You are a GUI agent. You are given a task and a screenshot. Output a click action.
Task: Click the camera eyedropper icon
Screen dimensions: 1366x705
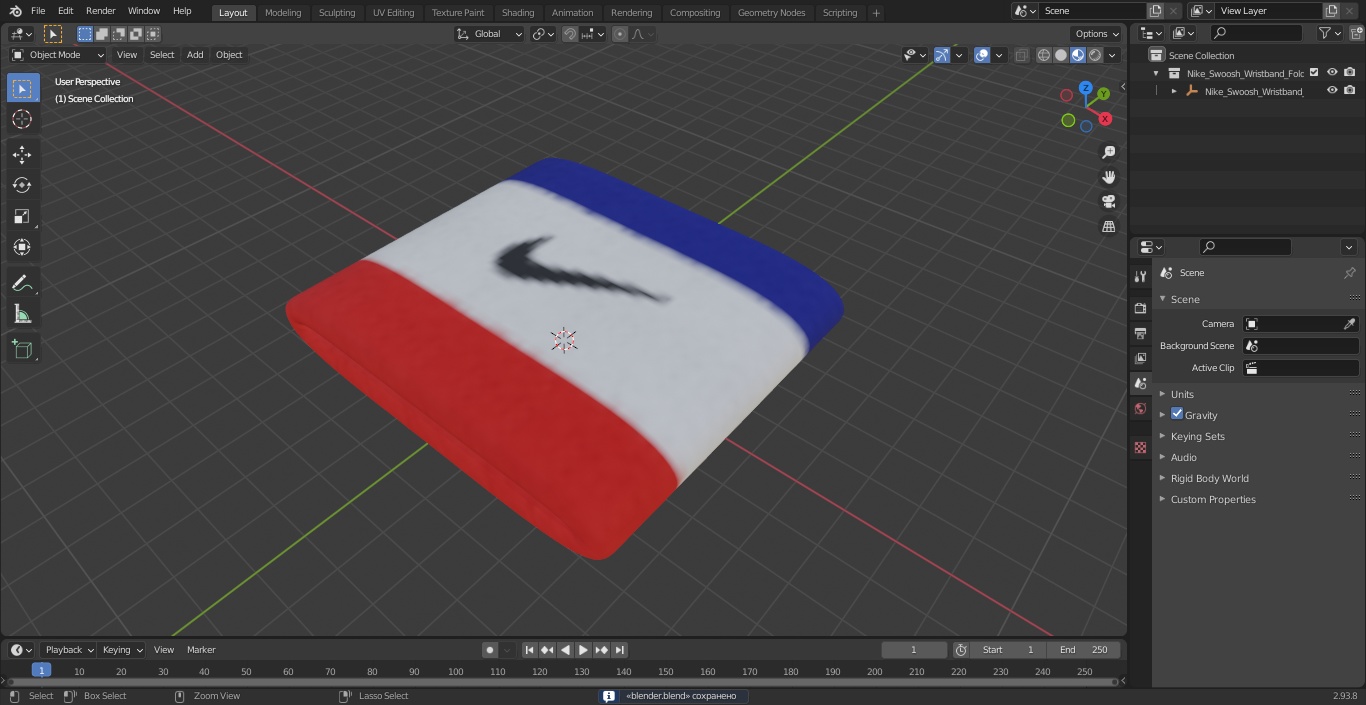pos(1349,324)
